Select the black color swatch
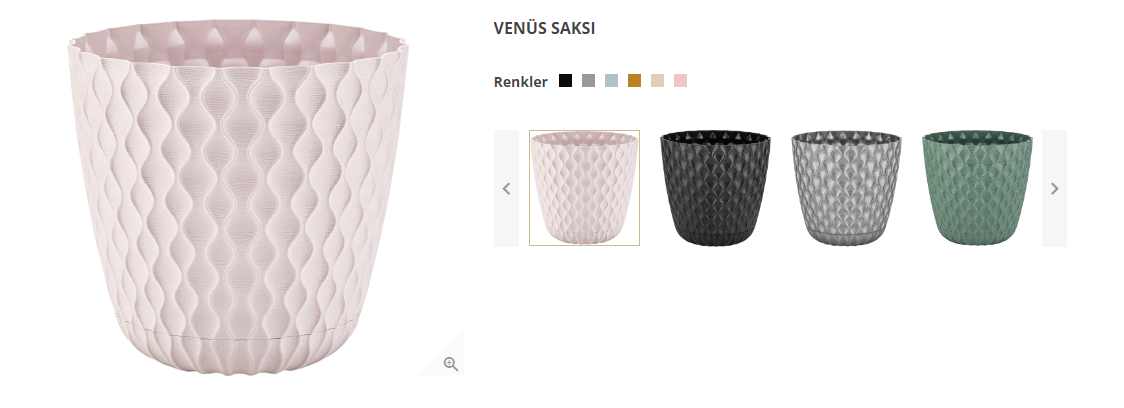Viewport: 1124px width, 408px height. [x=566, y=81]
